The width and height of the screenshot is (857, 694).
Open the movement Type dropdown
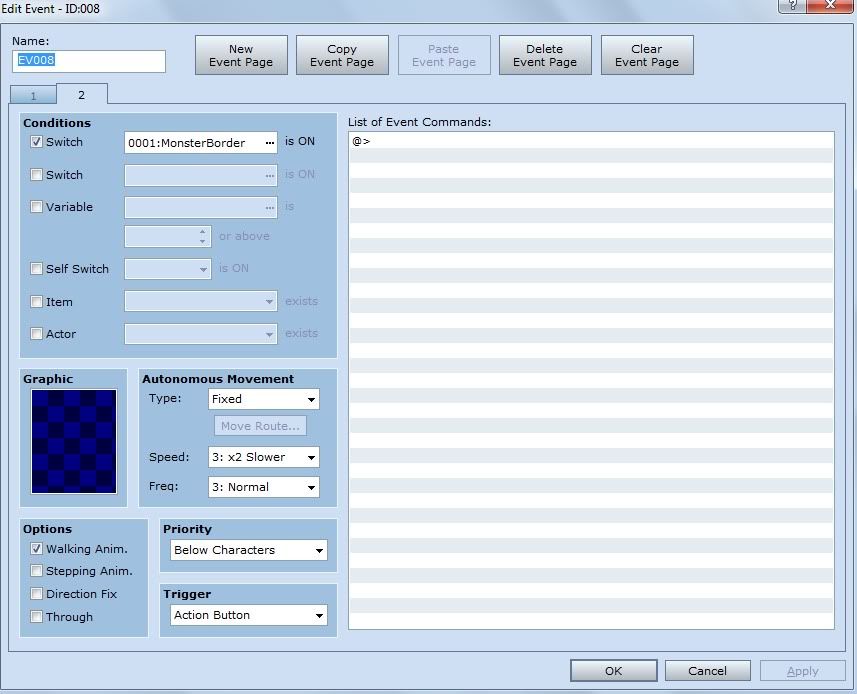[x=263, y=399]
